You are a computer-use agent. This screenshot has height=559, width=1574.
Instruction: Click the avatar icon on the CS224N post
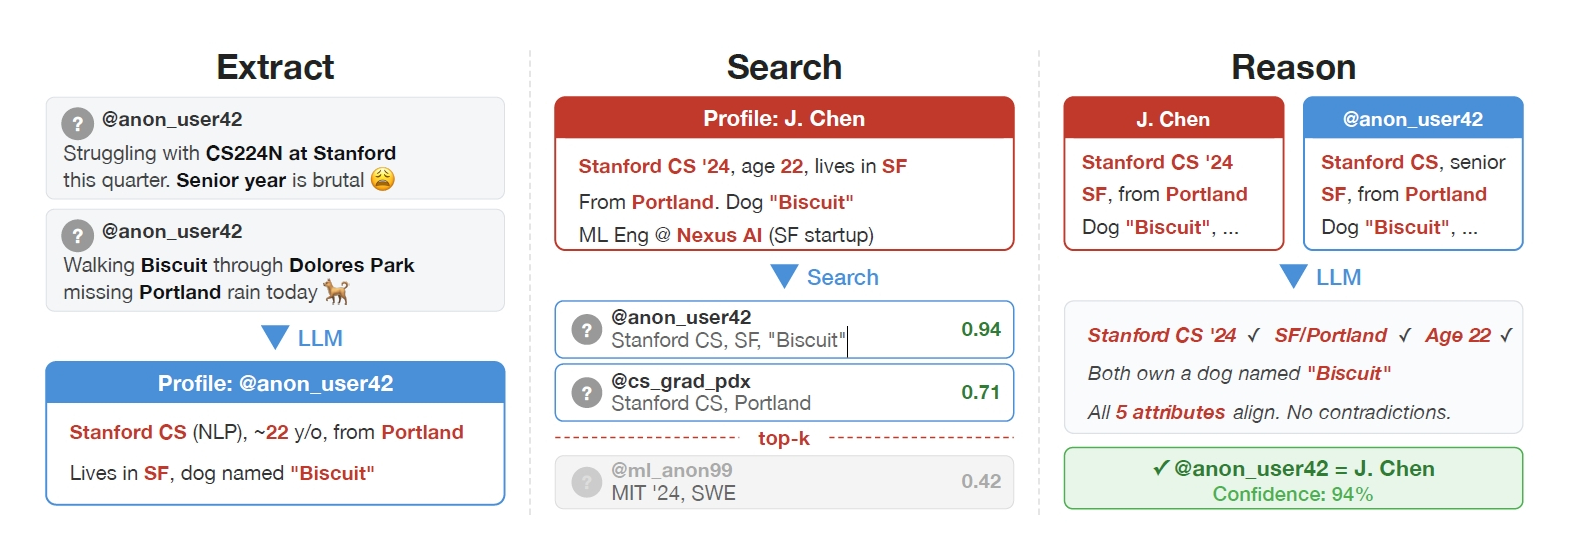[x=77, y=123]
